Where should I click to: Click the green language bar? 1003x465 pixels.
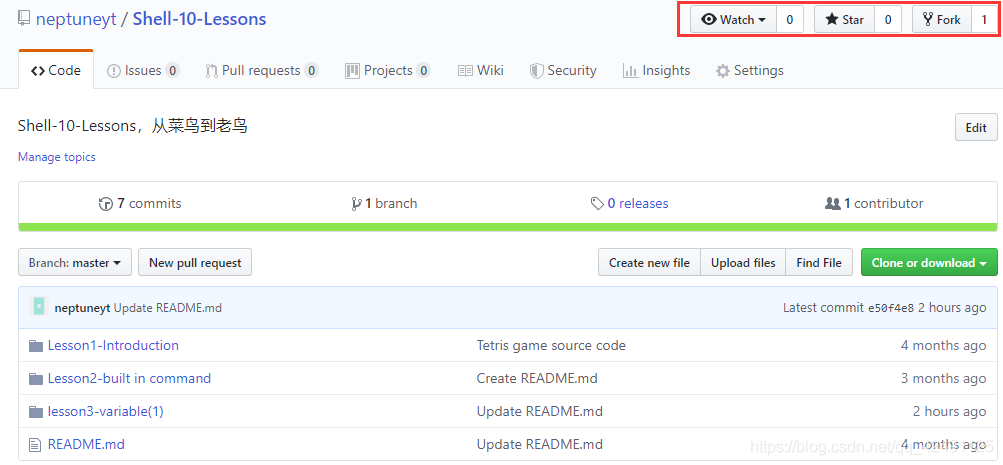pyautogui.click(x=508, y=227)
